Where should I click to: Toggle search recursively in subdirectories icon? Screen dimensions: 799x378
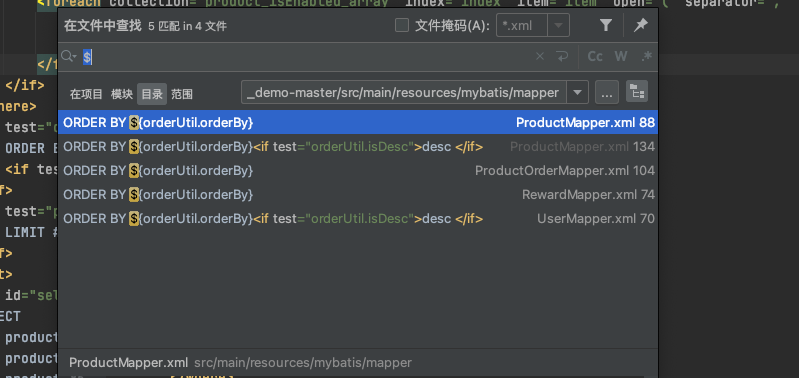pyautogui.click(x=637, y=92)
